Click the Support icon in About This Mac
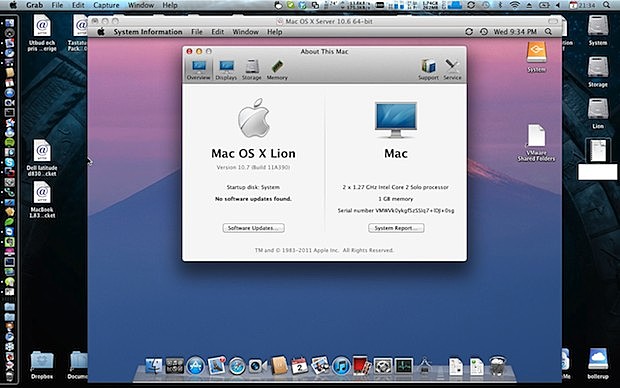The width and height of the screenshot is (620, 388). [x=428, y=70]
